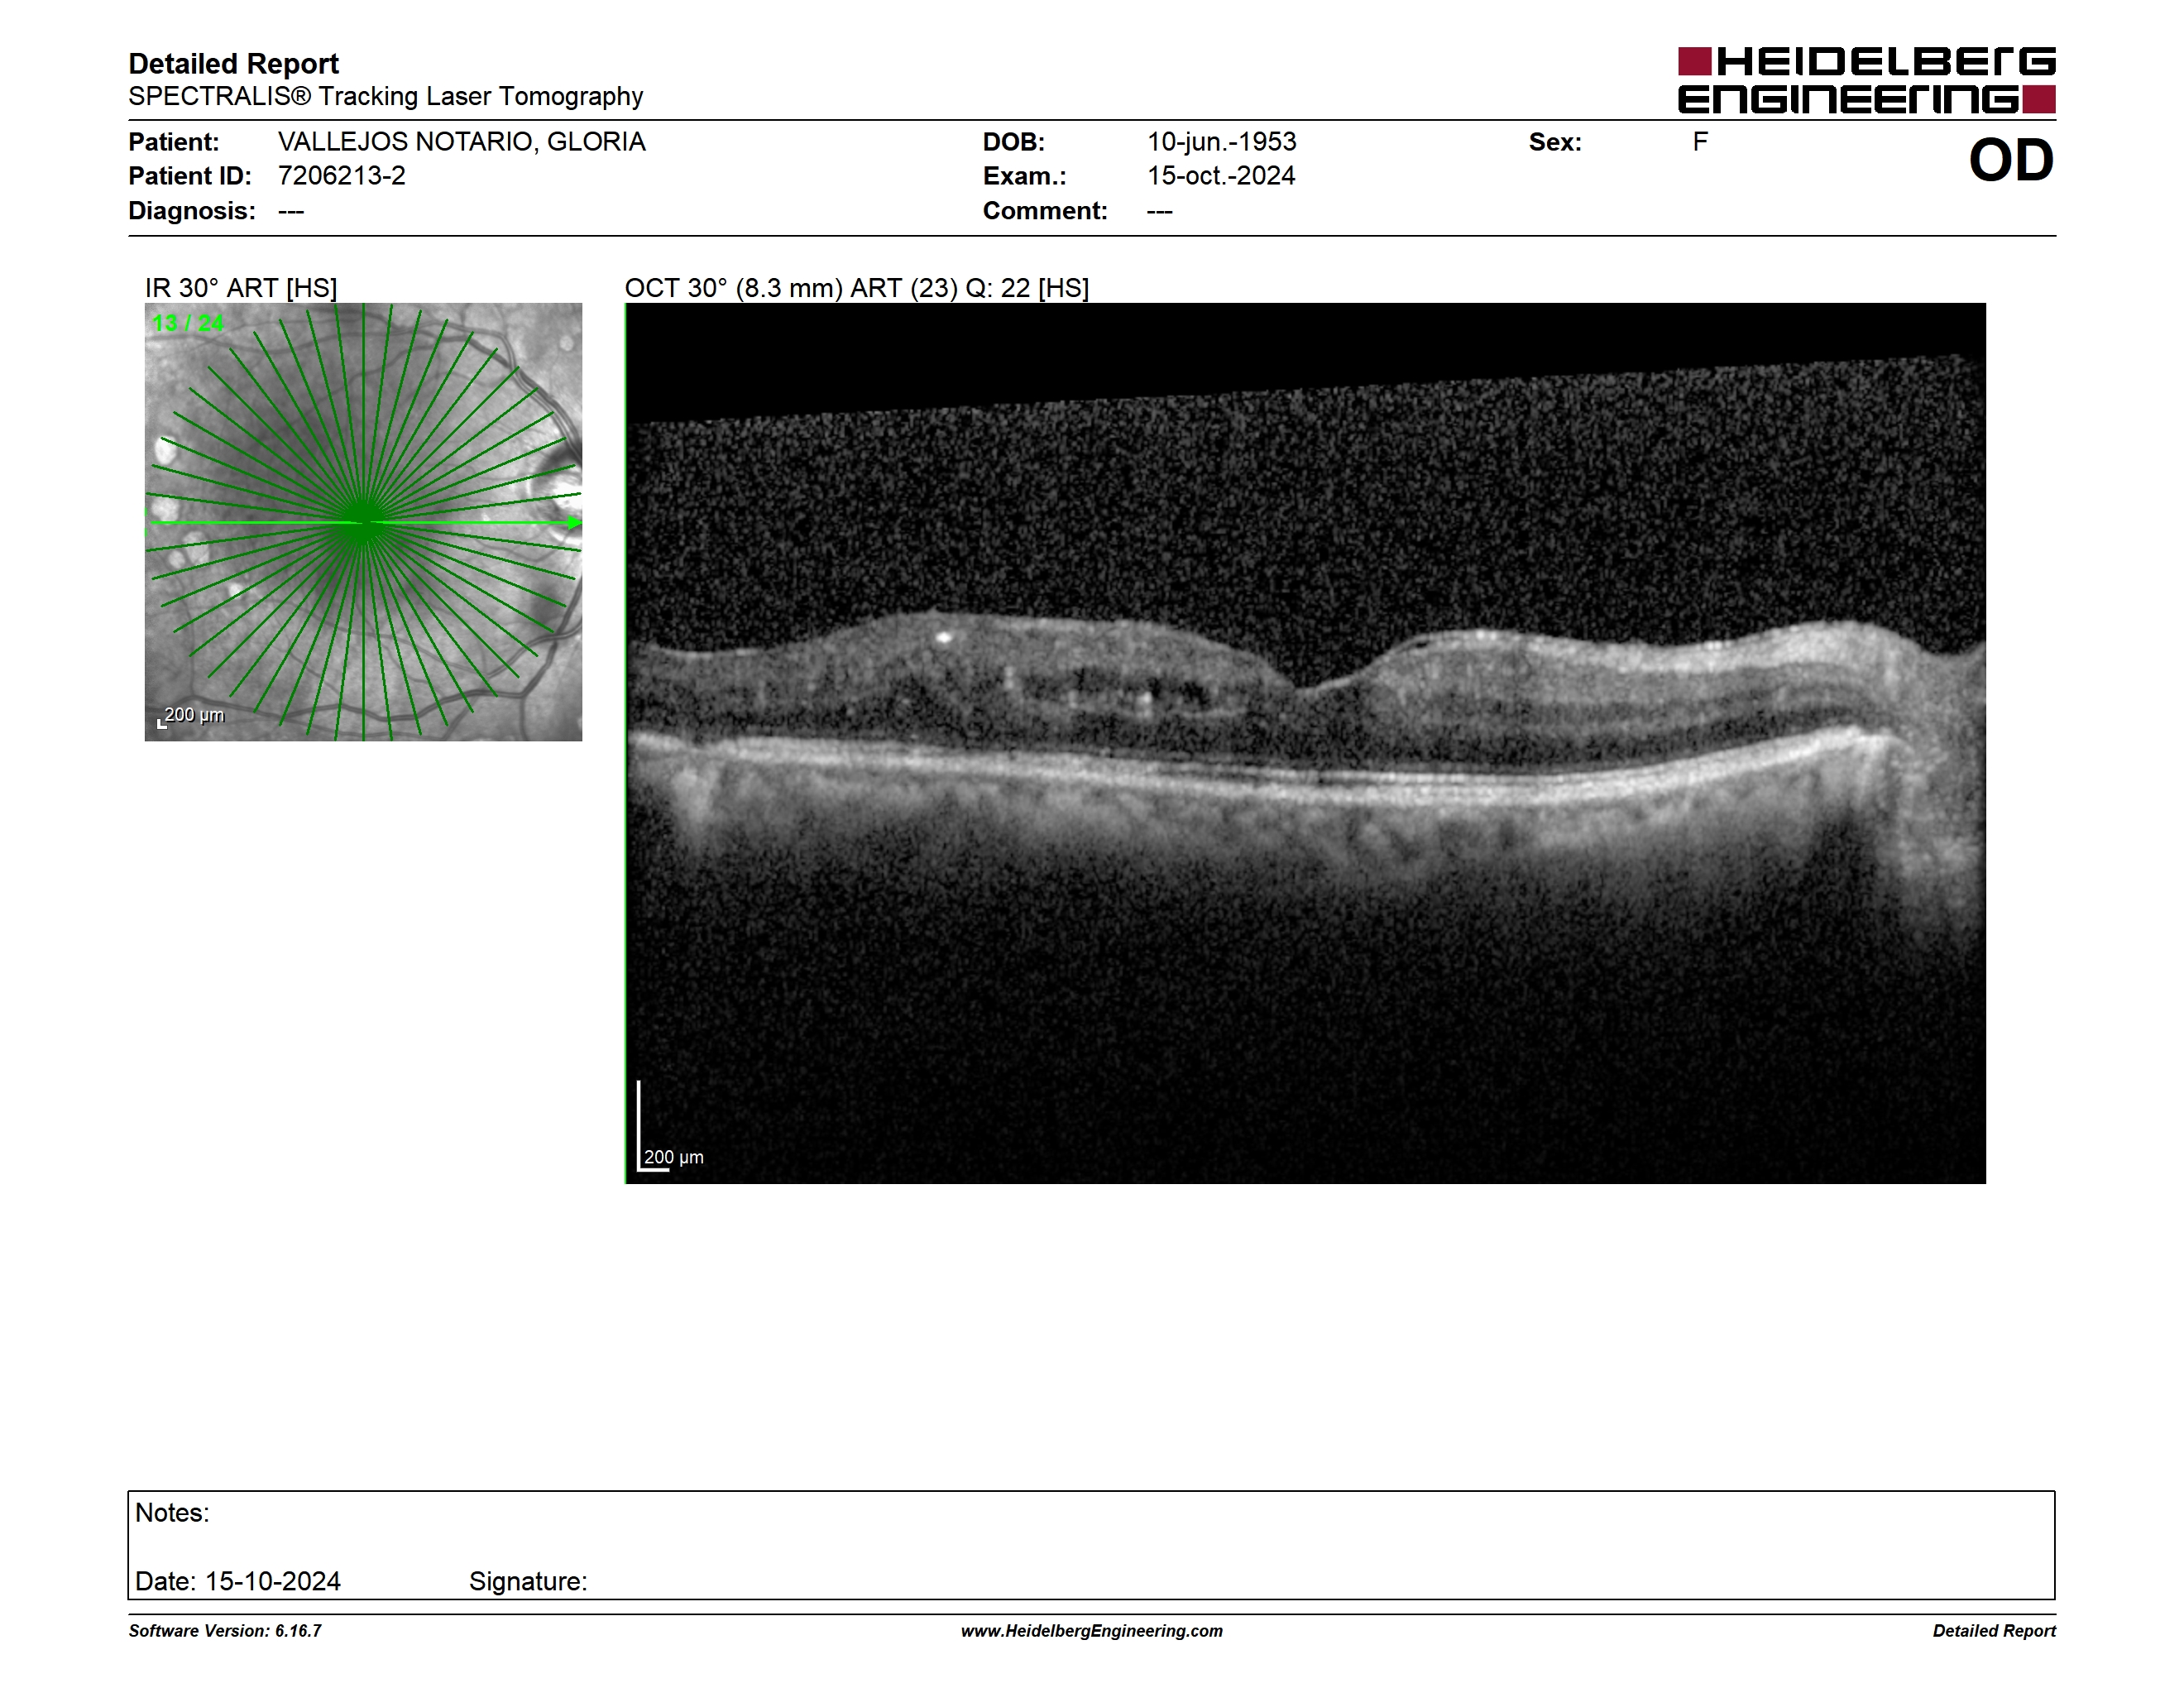Click the "Detailed Report" footer text

coord(1994,1631)
